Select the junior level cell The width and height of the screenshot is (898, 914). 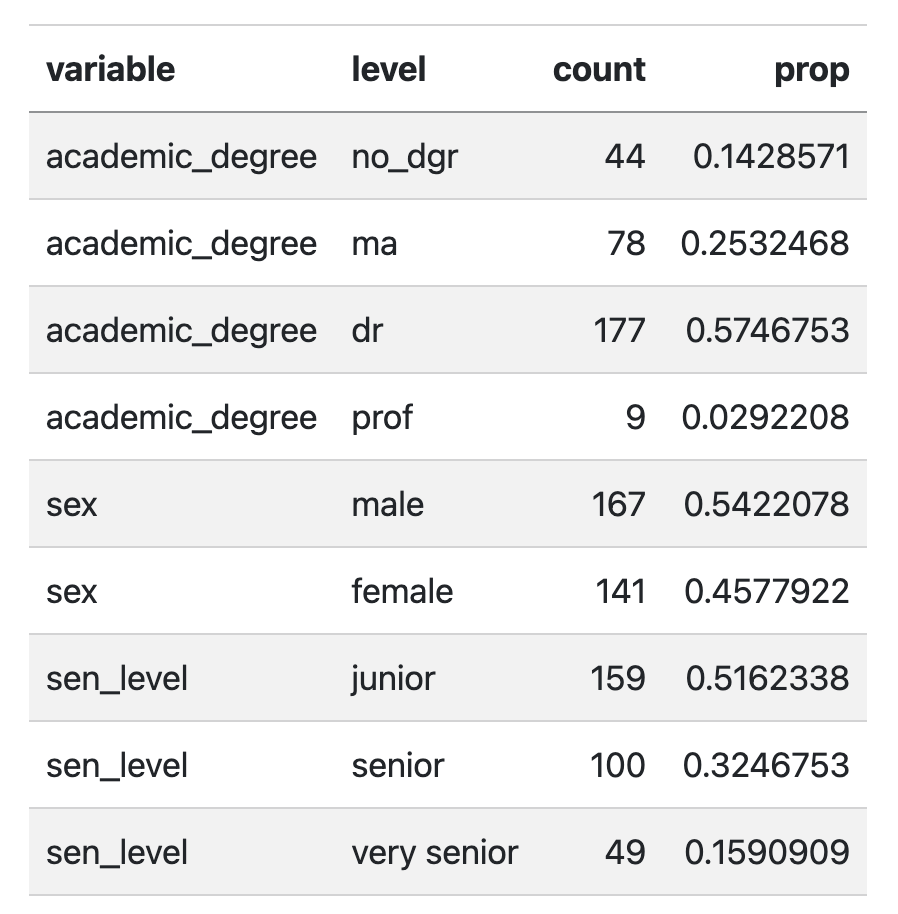(x=393, y=680)
